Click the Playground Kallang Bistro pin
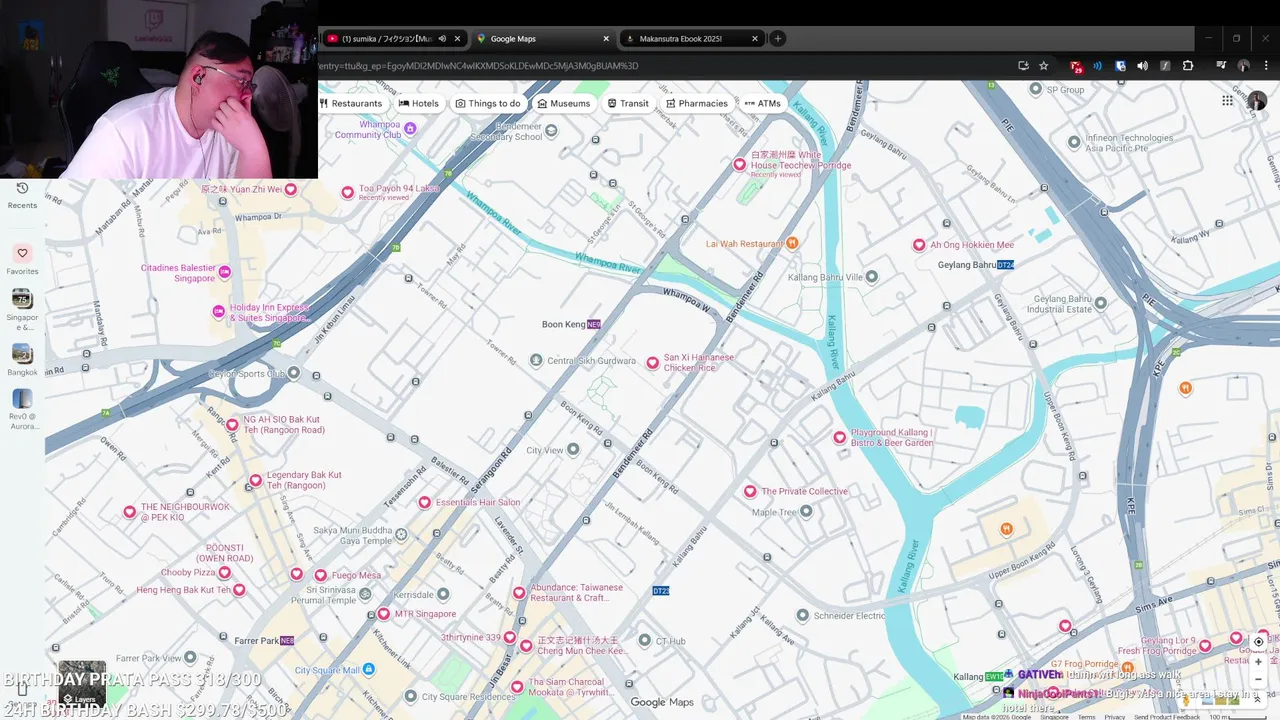The width and height of the screenshot is (1280, 720). pos(840,437)
